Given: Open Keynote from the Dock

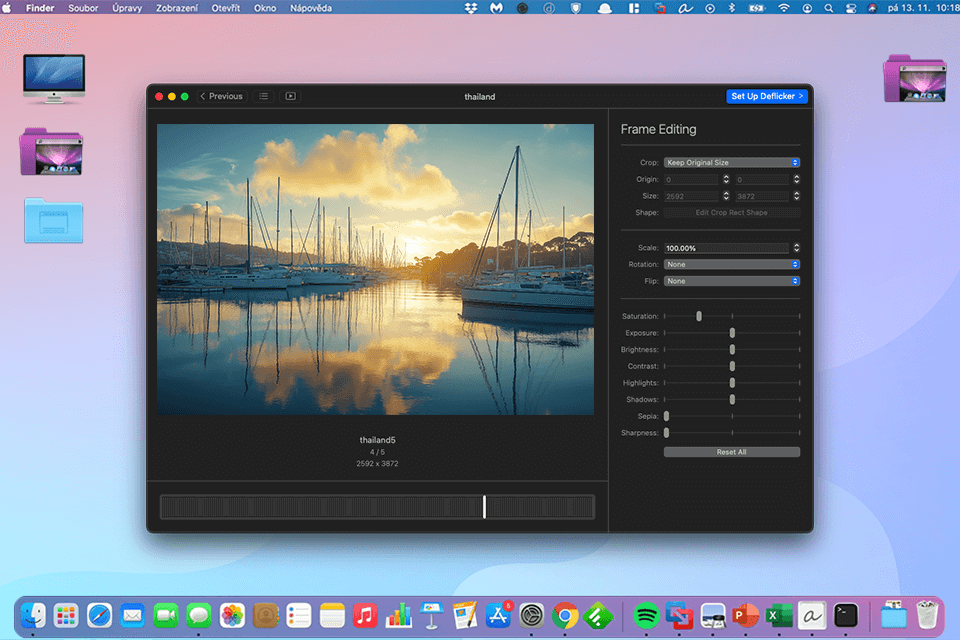Looking at the screenshot, I should point(432,616).
